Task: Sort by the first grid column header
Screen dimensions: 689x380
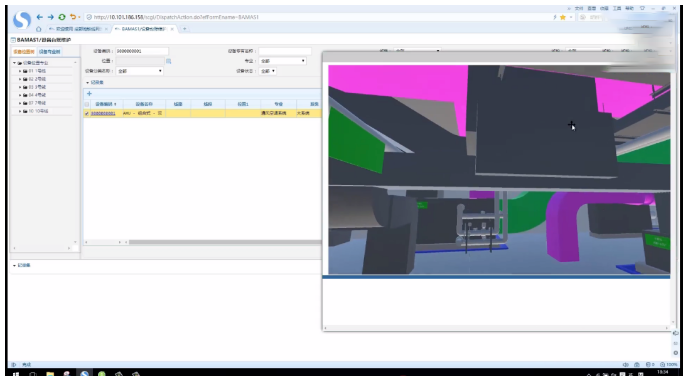Action: (106, 105)
